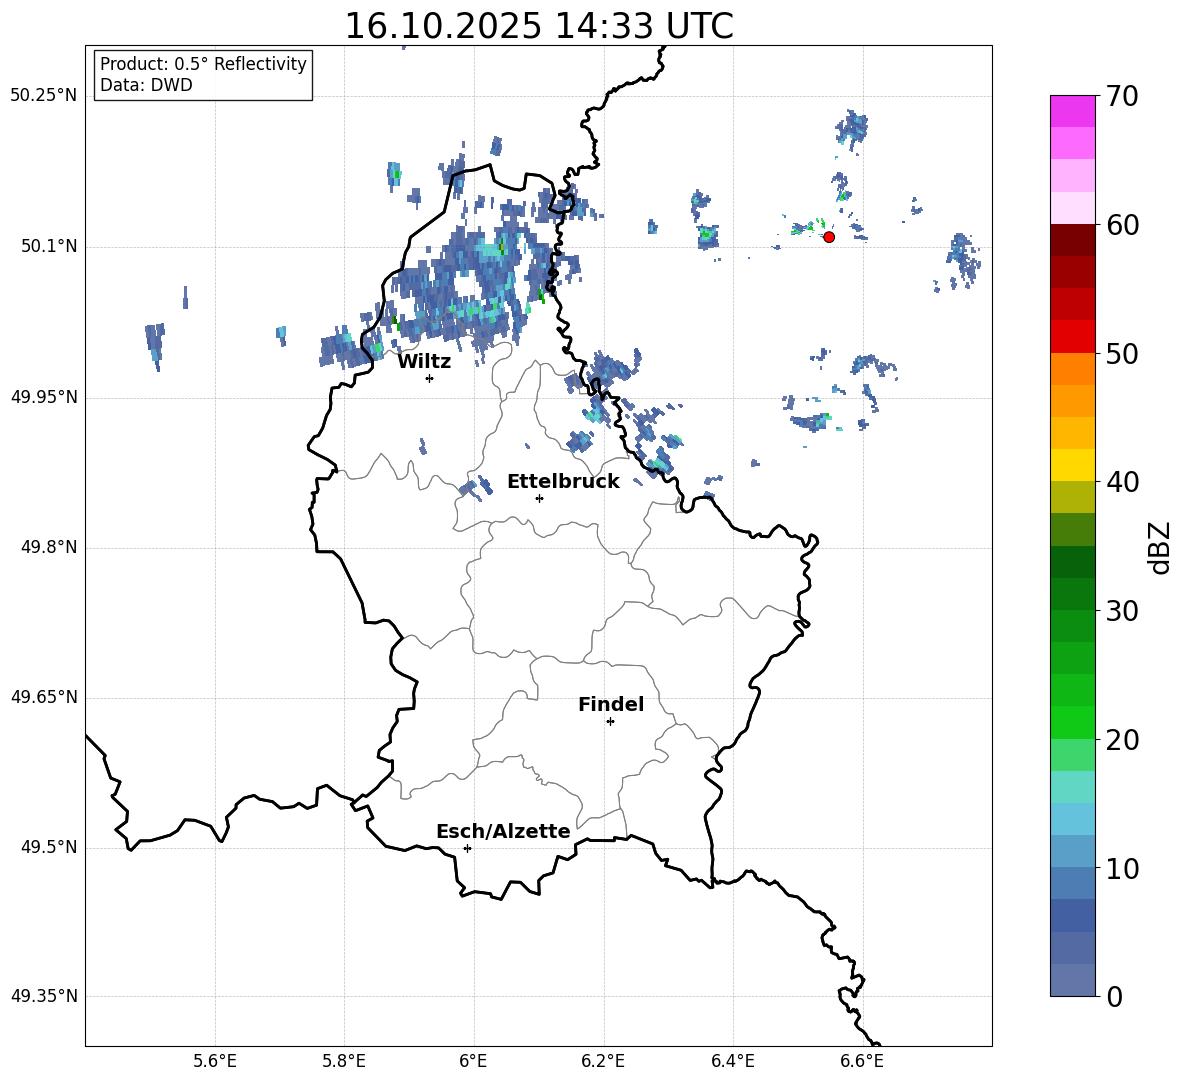Click the 49.95°N latitude label
The image size is (1184, 1081).
[44, 397]
